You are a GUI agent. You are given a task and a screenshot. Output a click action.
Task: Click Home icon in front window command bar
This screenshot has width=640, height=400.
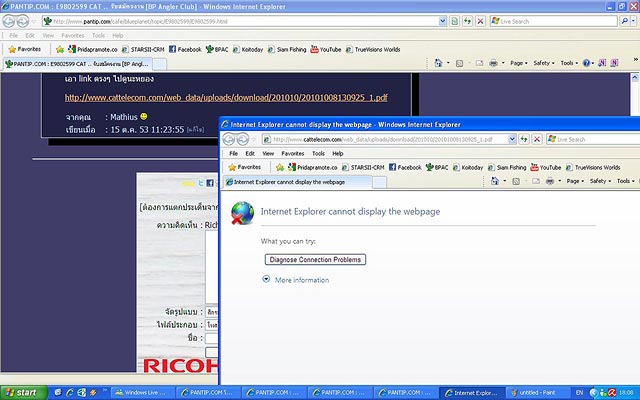tap(495, 181)
